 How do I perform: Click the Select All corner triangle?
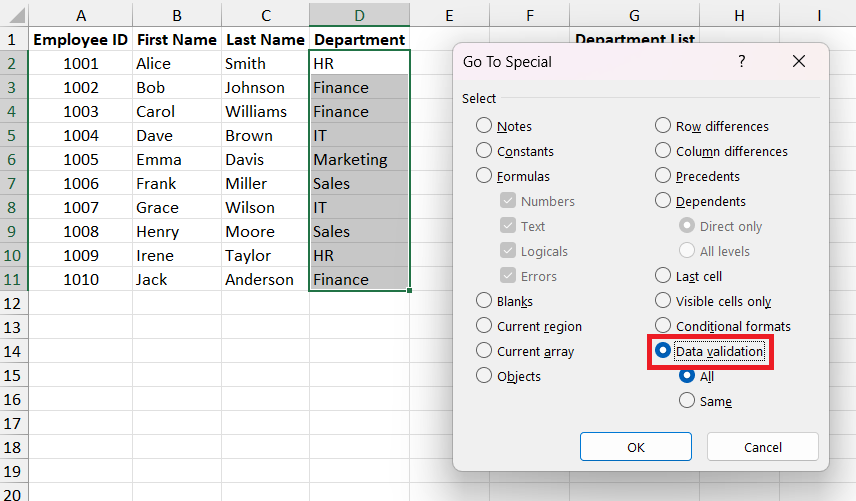[15, 14]
